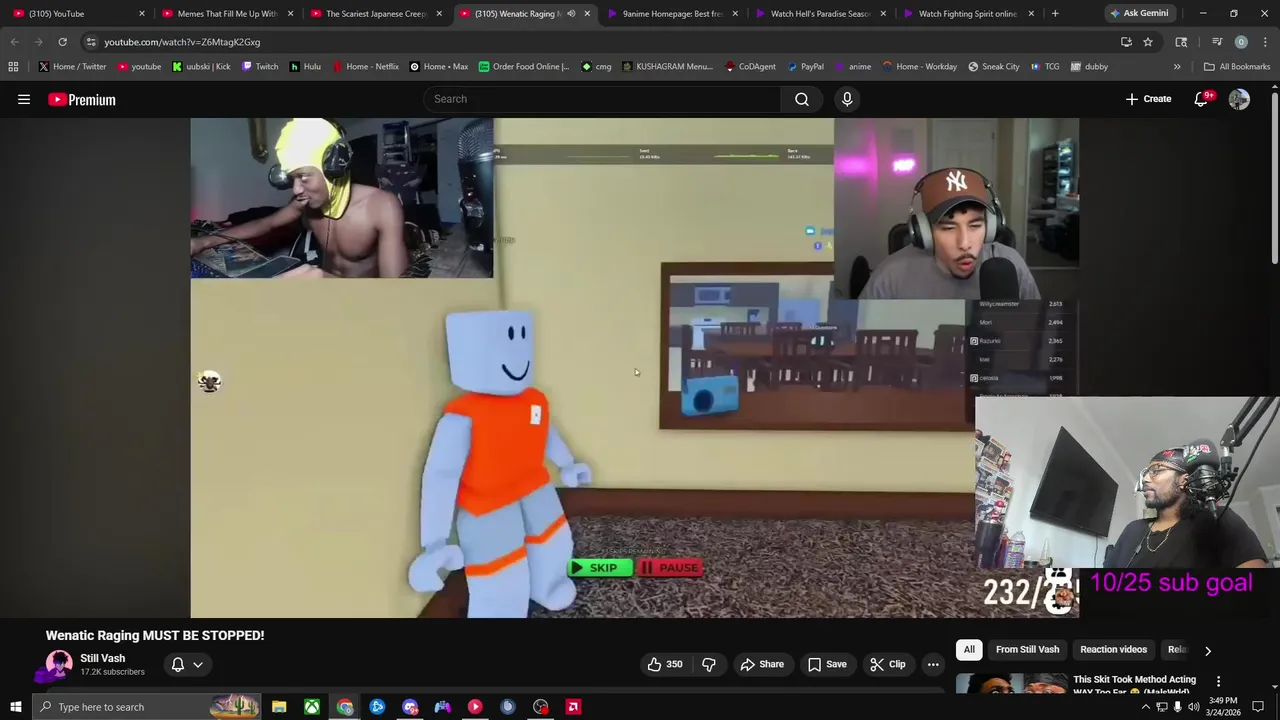Screen dimensions: 1280x720
Task: Install app icon in address bar
Action: 1126,42
